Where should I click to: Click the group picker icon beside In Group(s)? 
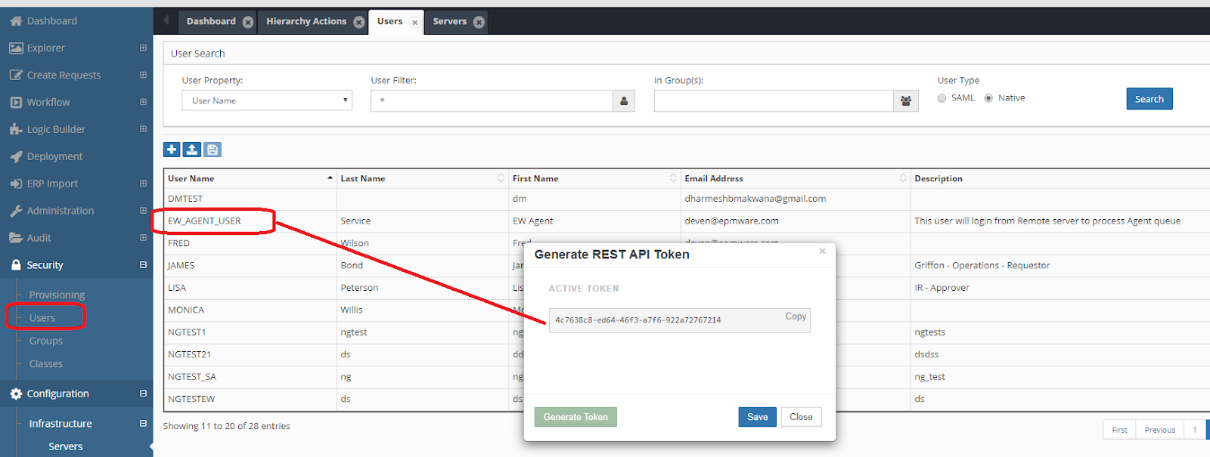[x=906, y=100]
